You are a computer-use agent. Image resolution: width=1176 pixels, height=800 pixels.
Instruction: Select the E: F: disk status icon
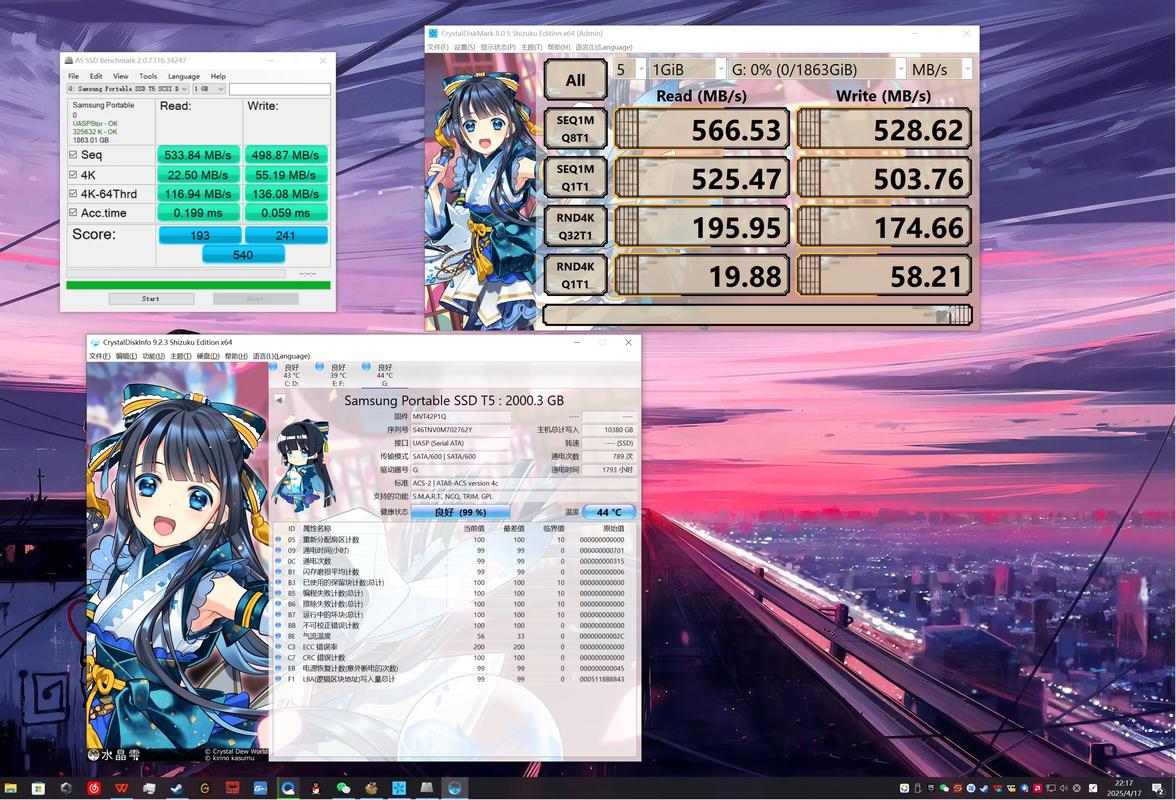[x=337, y=375]
